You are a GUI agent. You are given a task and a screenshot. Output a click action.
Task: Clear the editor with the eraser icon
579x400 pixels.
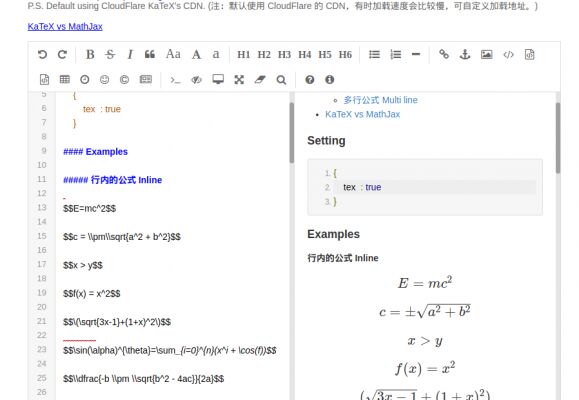point(260,79)
